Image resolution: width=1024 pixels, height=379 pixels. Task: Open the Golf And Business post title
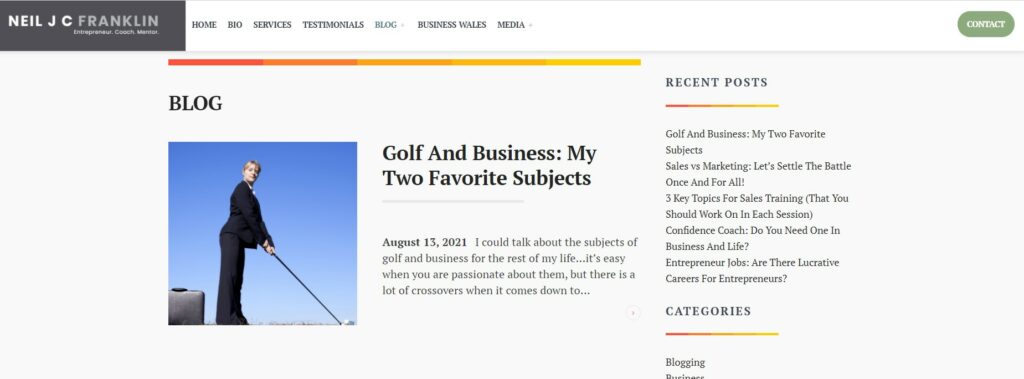[489, 165]
